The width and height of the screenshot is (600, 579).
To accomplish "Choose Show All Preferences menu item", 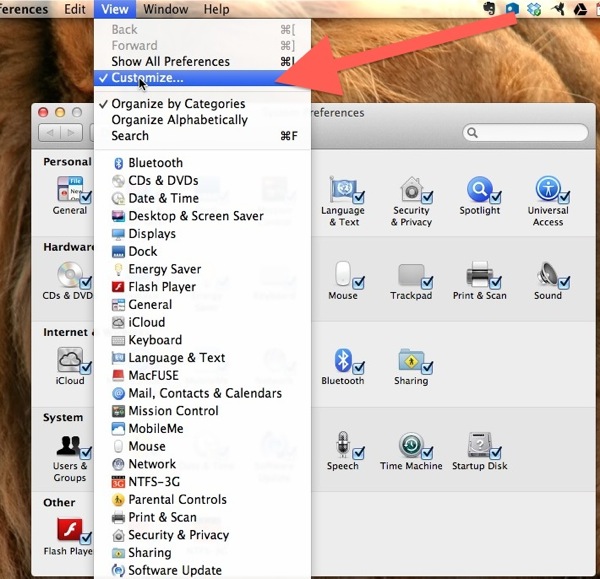I will tap(202, 62).
